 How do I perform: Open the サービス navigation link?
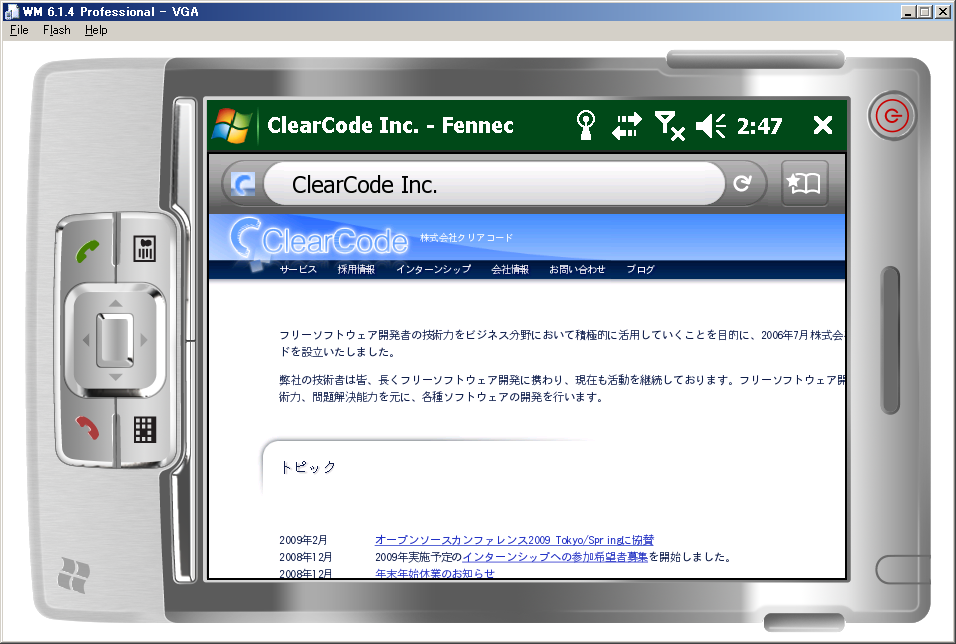(x=298, y=270)
